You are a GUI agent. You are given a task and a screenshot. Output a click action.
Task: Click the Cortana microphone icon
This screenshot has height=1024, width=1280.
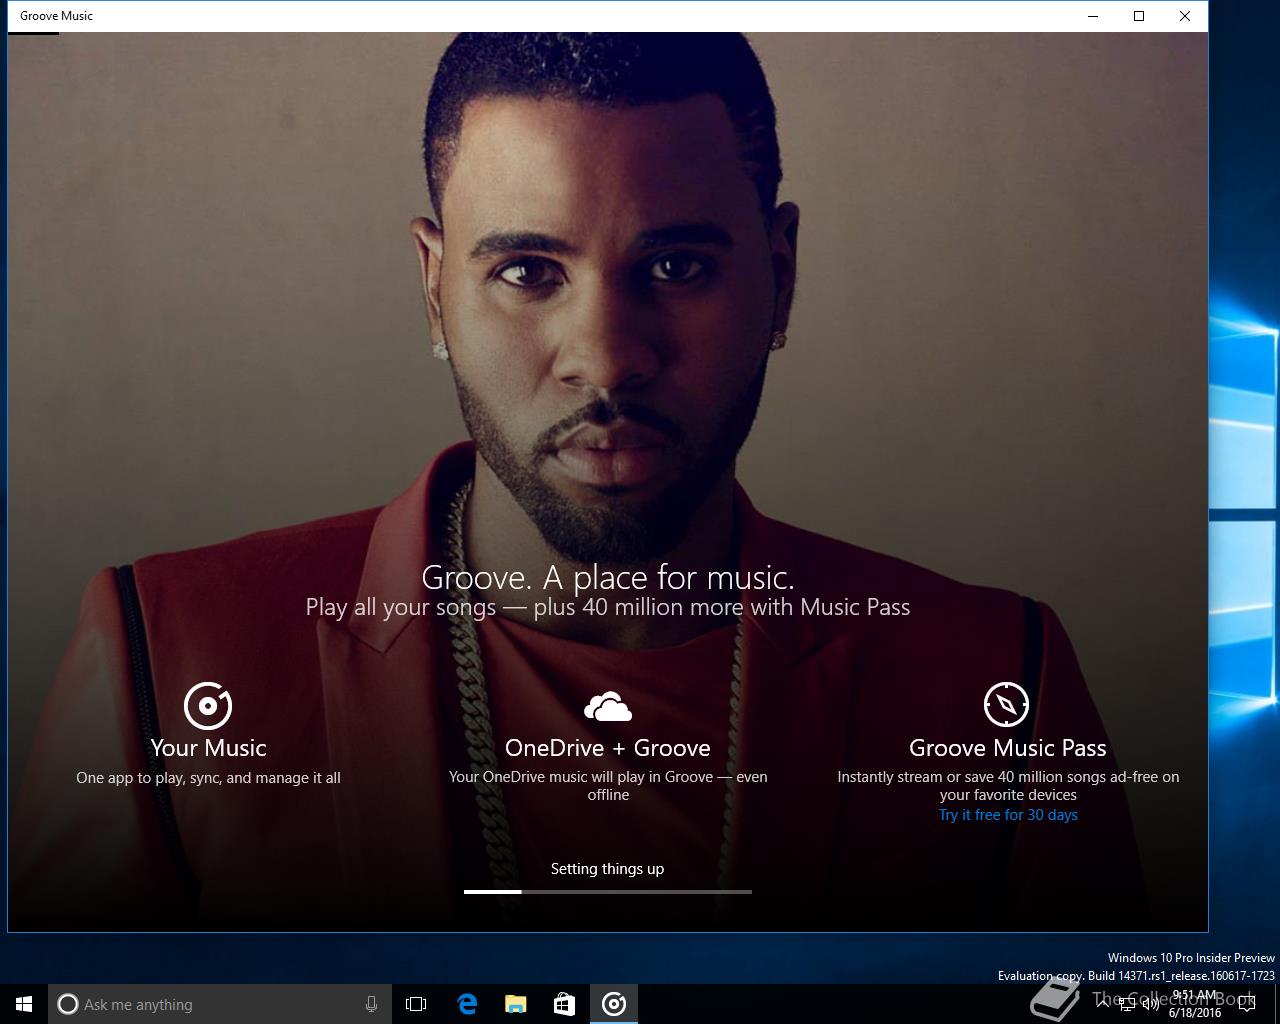[x=371, y=1004]
